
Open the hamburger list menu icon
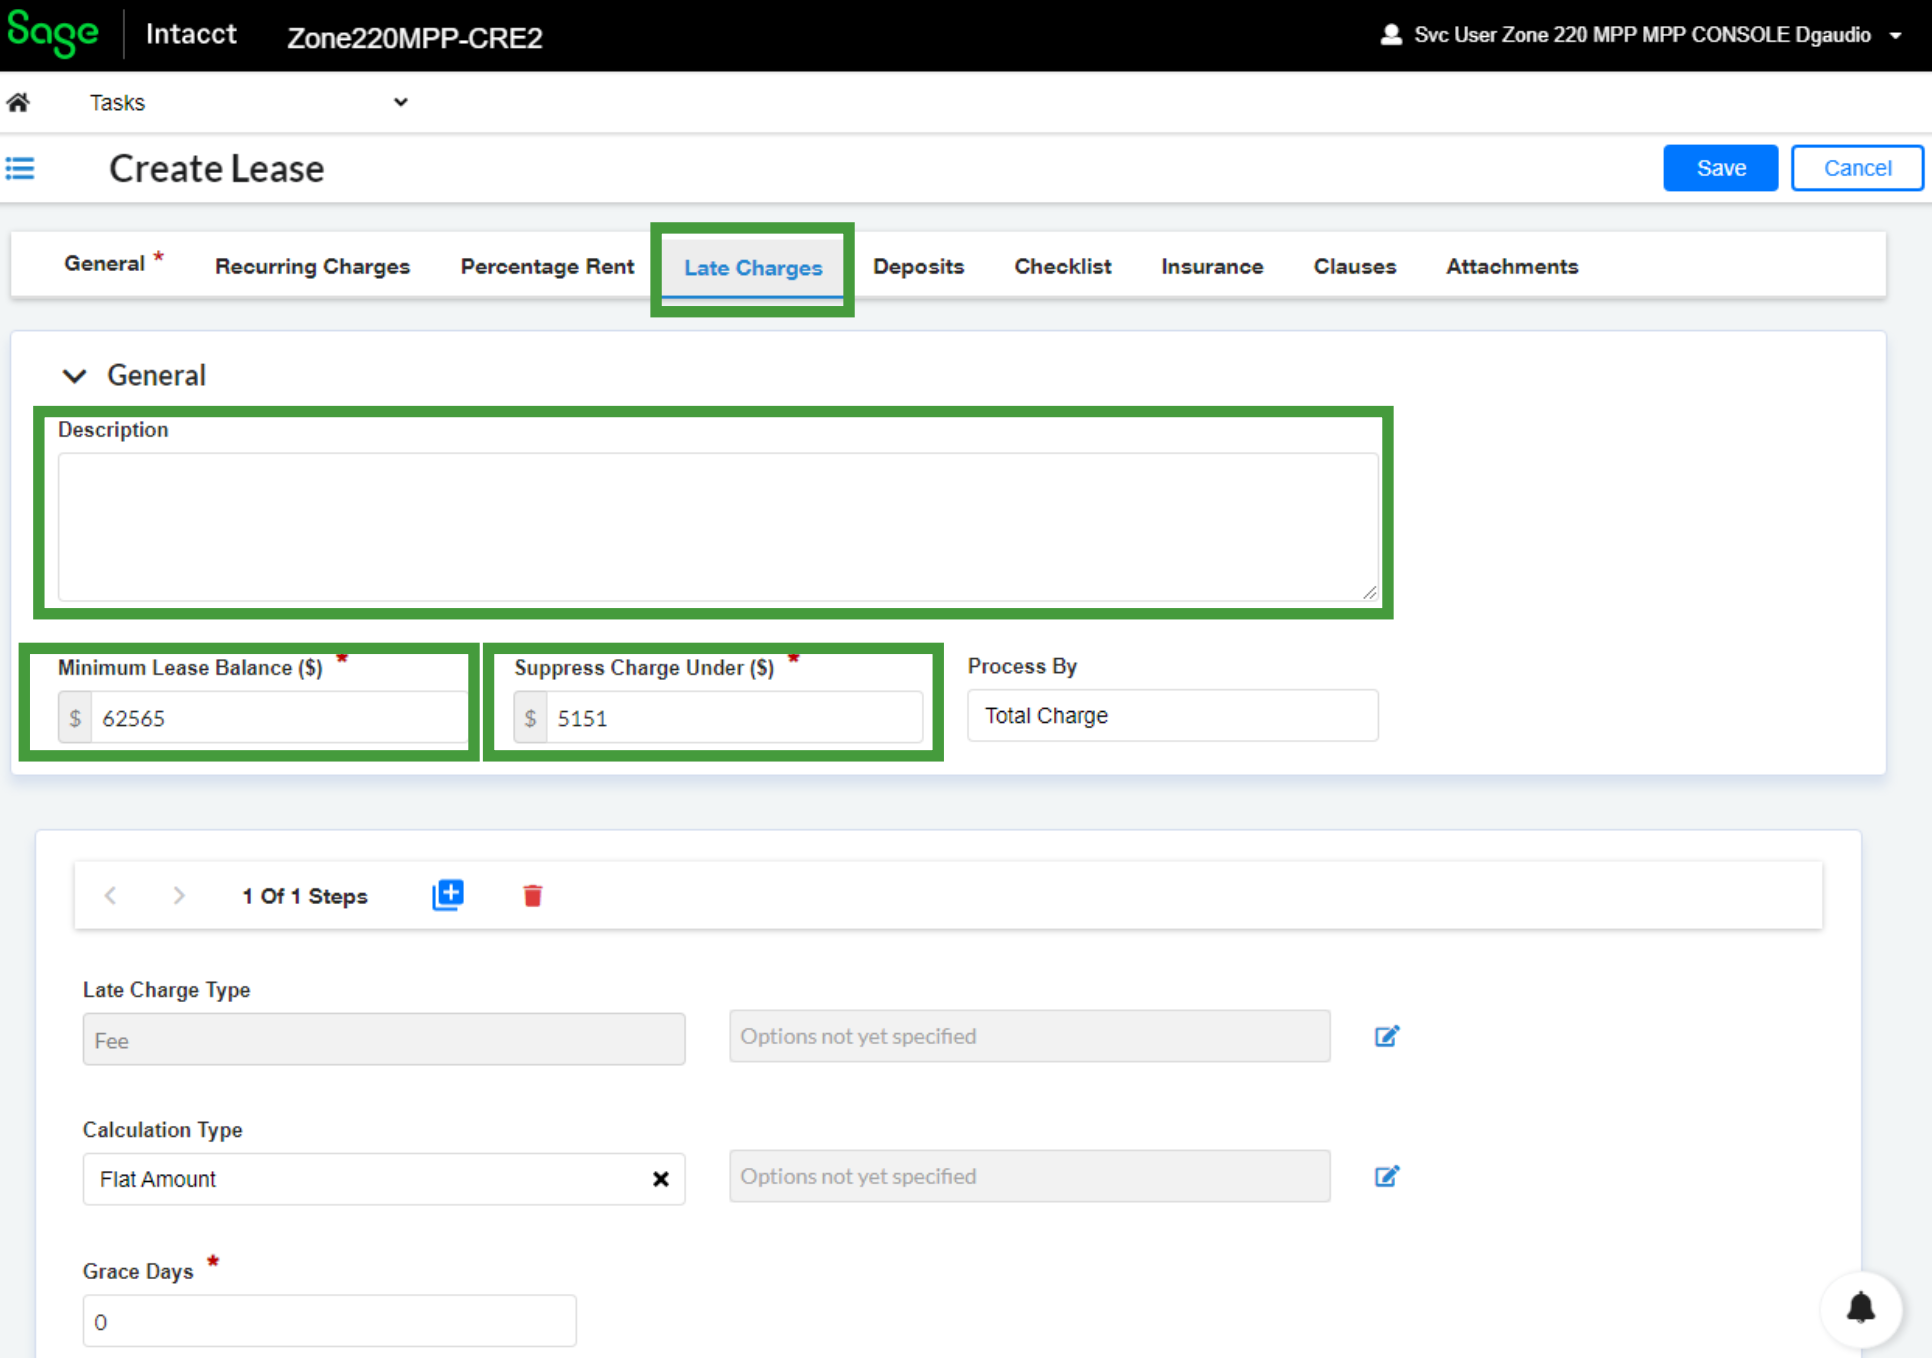pos(20,168)
